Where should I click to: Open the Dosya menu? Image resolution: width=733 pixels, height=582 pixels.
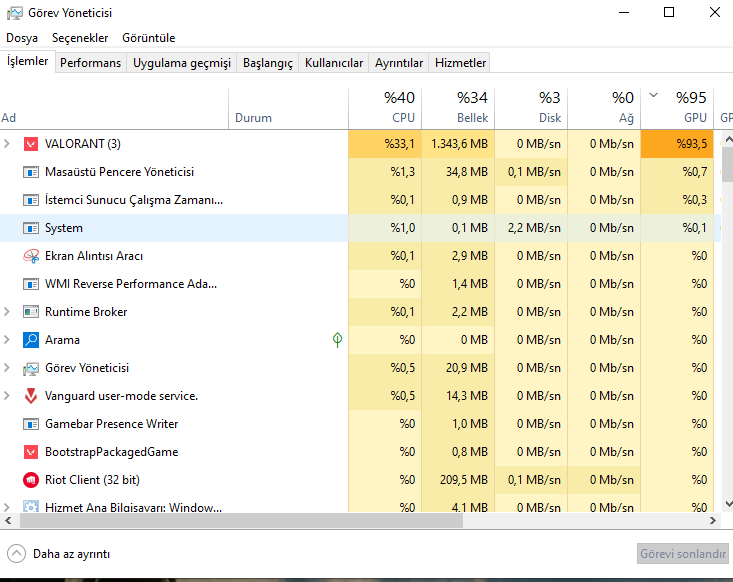[x=22, y=38]
